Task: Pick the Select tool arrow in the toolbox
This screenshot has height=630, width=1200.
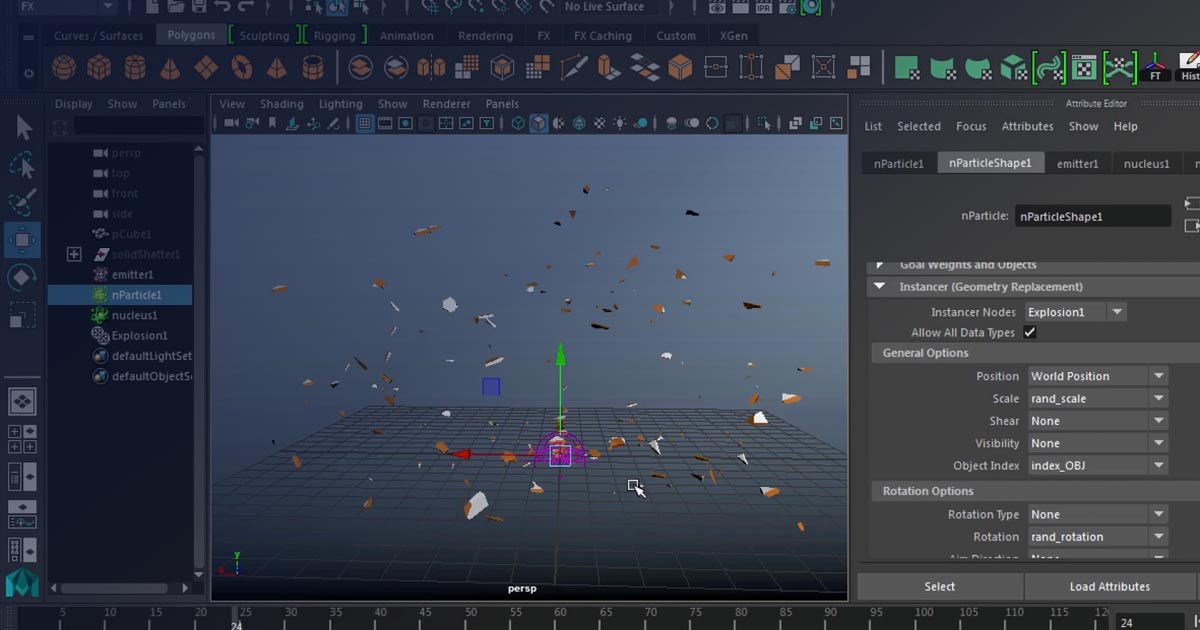Action: [x=22, y=127]
